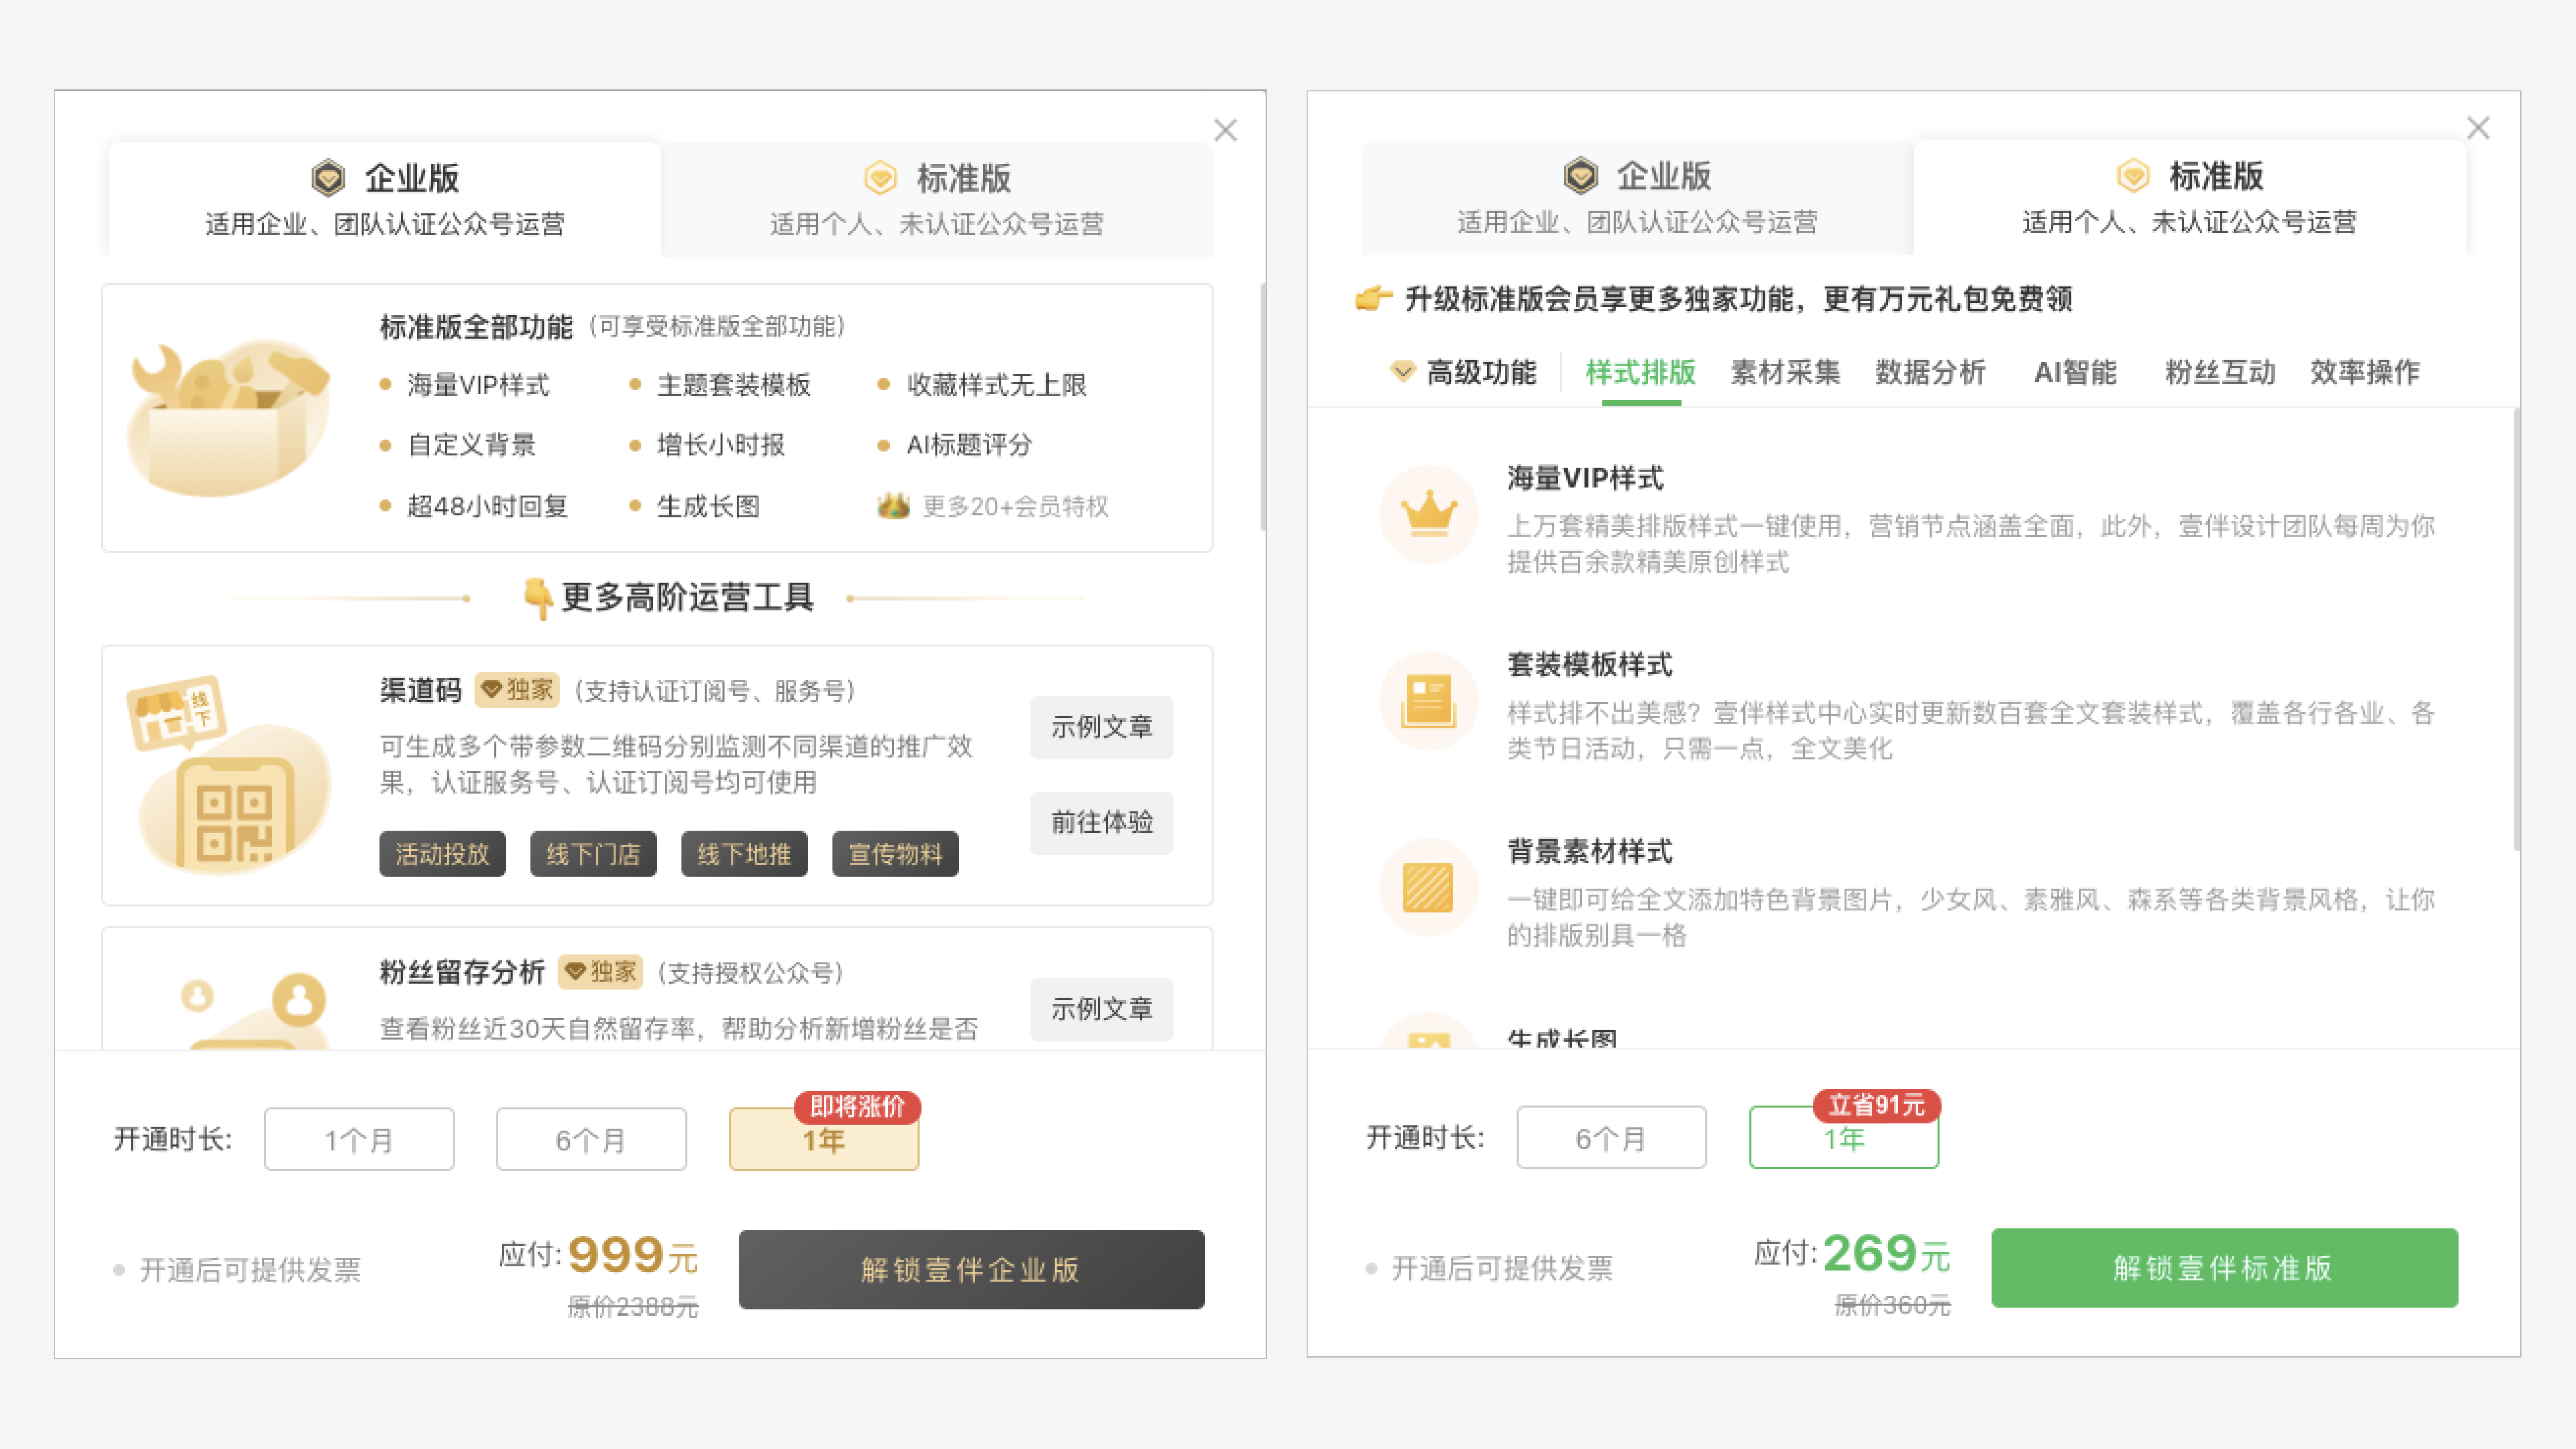Click the toolbox illustration for 标准版全部功能

click(x=229, y=418)
